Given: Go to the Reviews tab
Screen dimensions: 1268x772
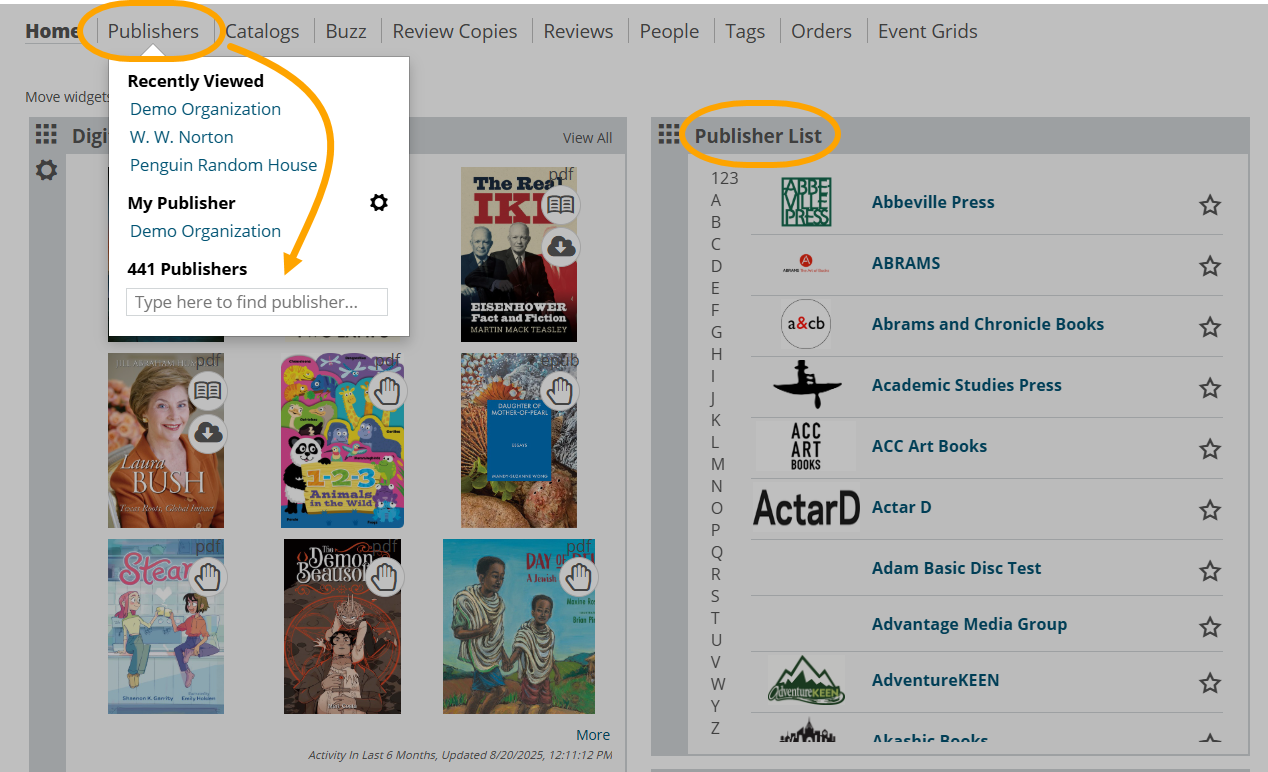Looking at the screenshot, I should pyautogui.click(x=578, y=31).
